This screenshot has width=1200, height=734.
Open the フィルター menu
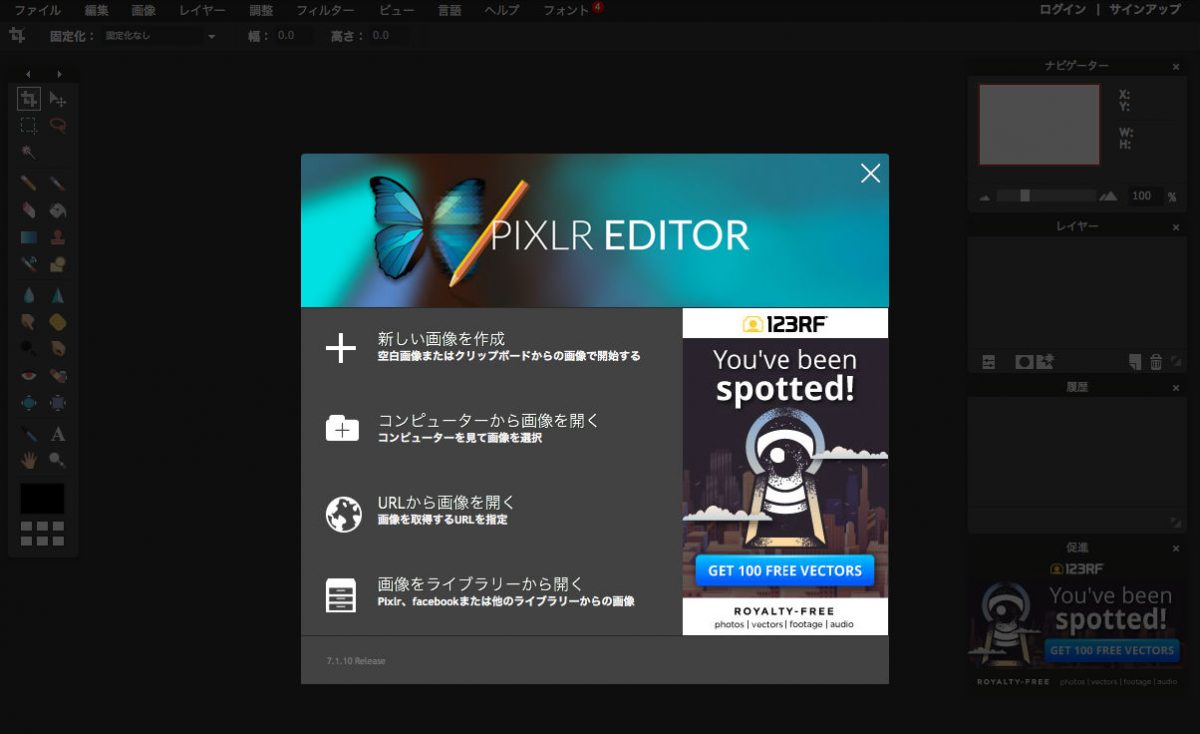pyautogui.click(x=325, y=10)
